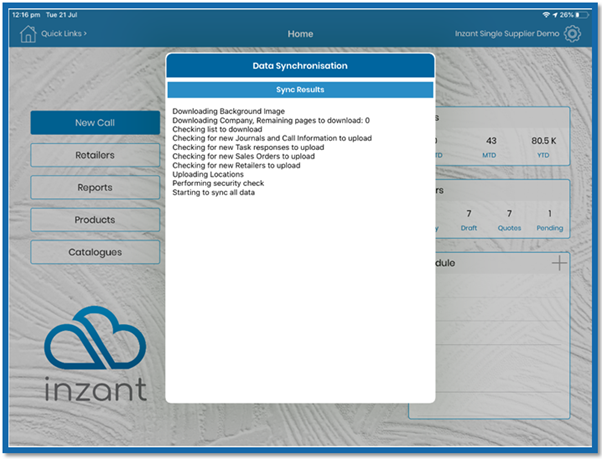The image size is (602, 459).
Task: Open the settings gear icon
Action: click(572, 34)
